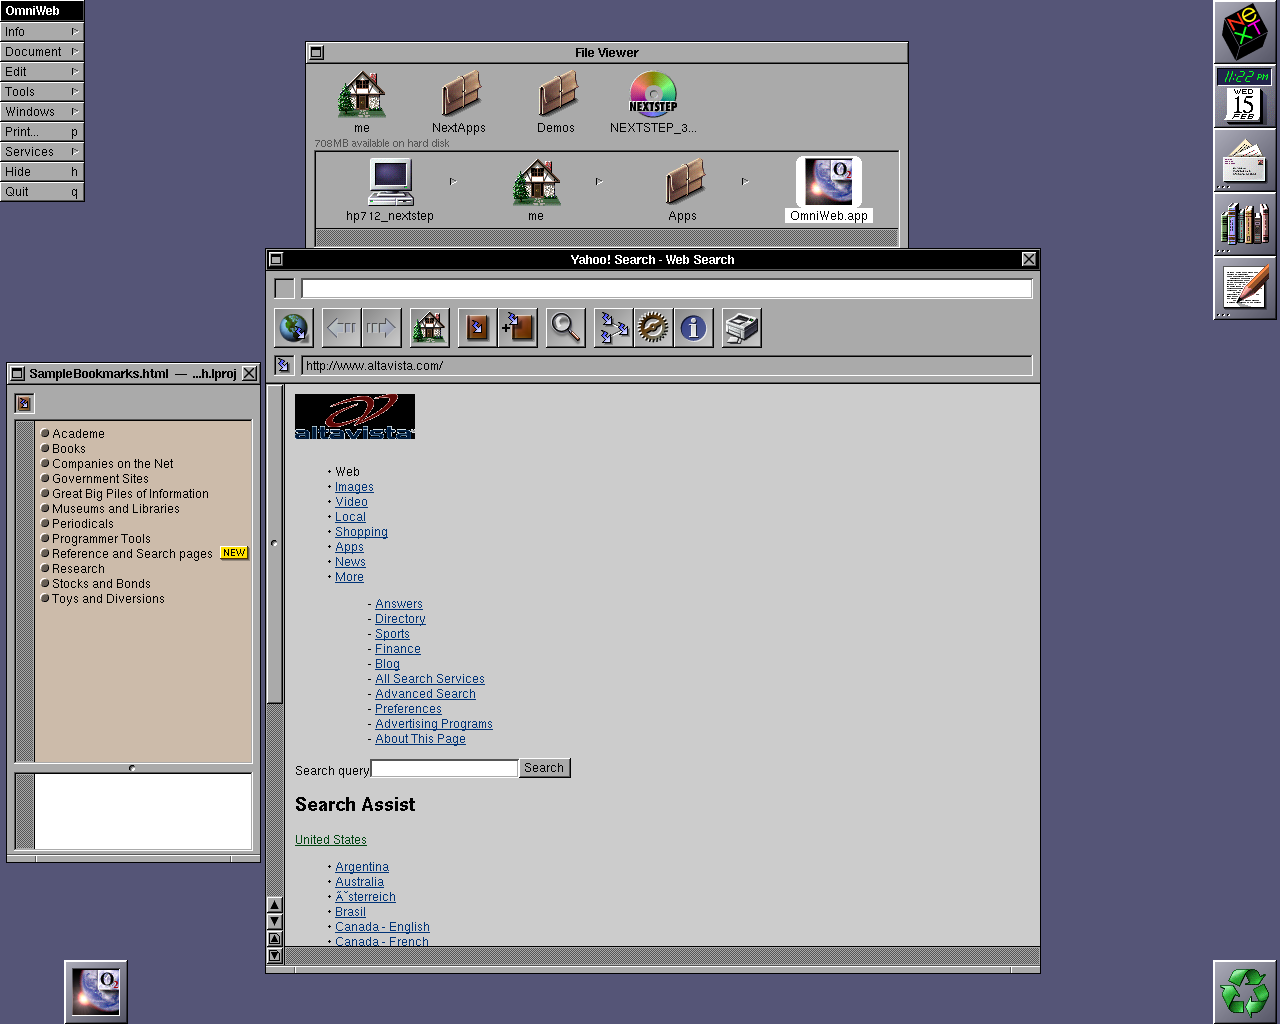Click the blue info icon in toolbar
The height and width of the screenshot is (1024, 1280).
coord(693,328)
